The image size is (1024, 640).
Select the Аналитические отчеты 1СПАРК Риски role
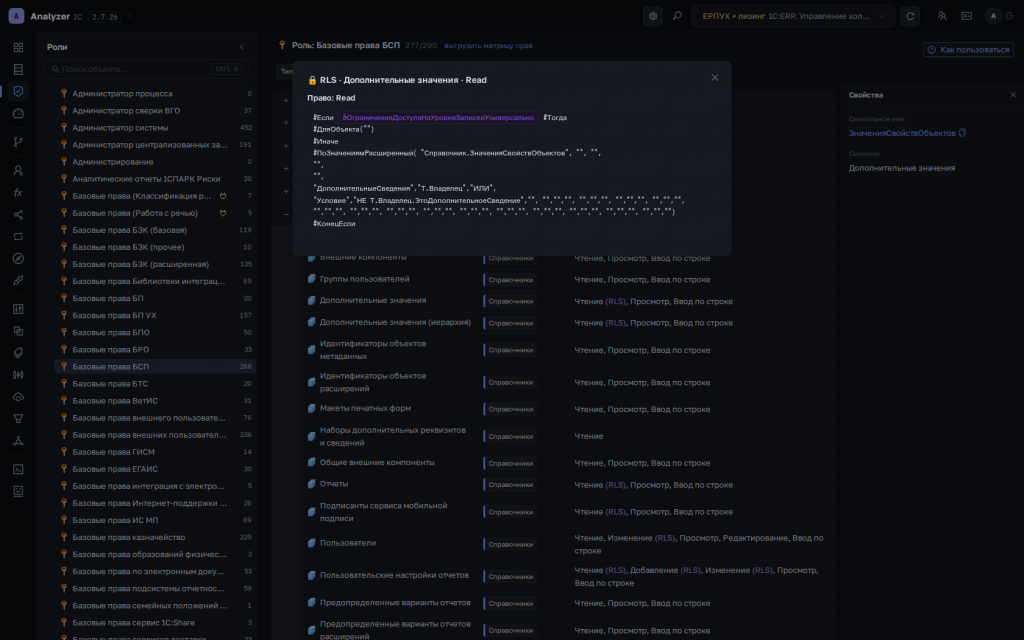coord(155,178)
